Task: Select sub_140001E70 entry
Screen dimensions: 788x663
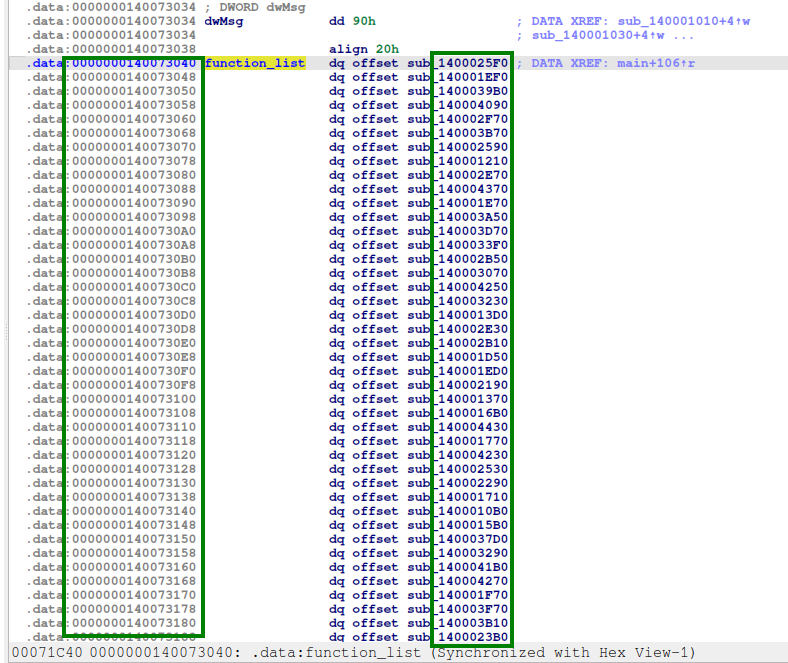Action: click(458, 203)
